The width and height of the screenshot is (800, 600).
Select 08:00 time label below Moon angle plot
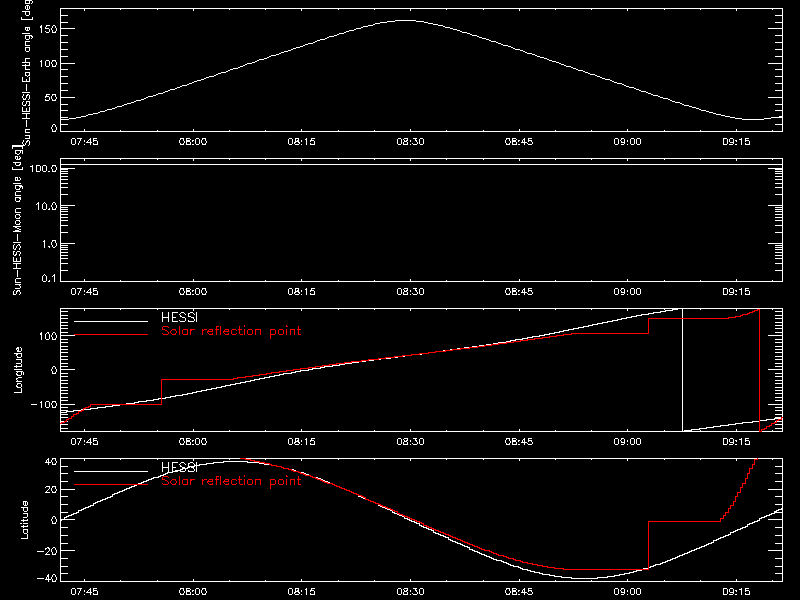coord(193,291)
